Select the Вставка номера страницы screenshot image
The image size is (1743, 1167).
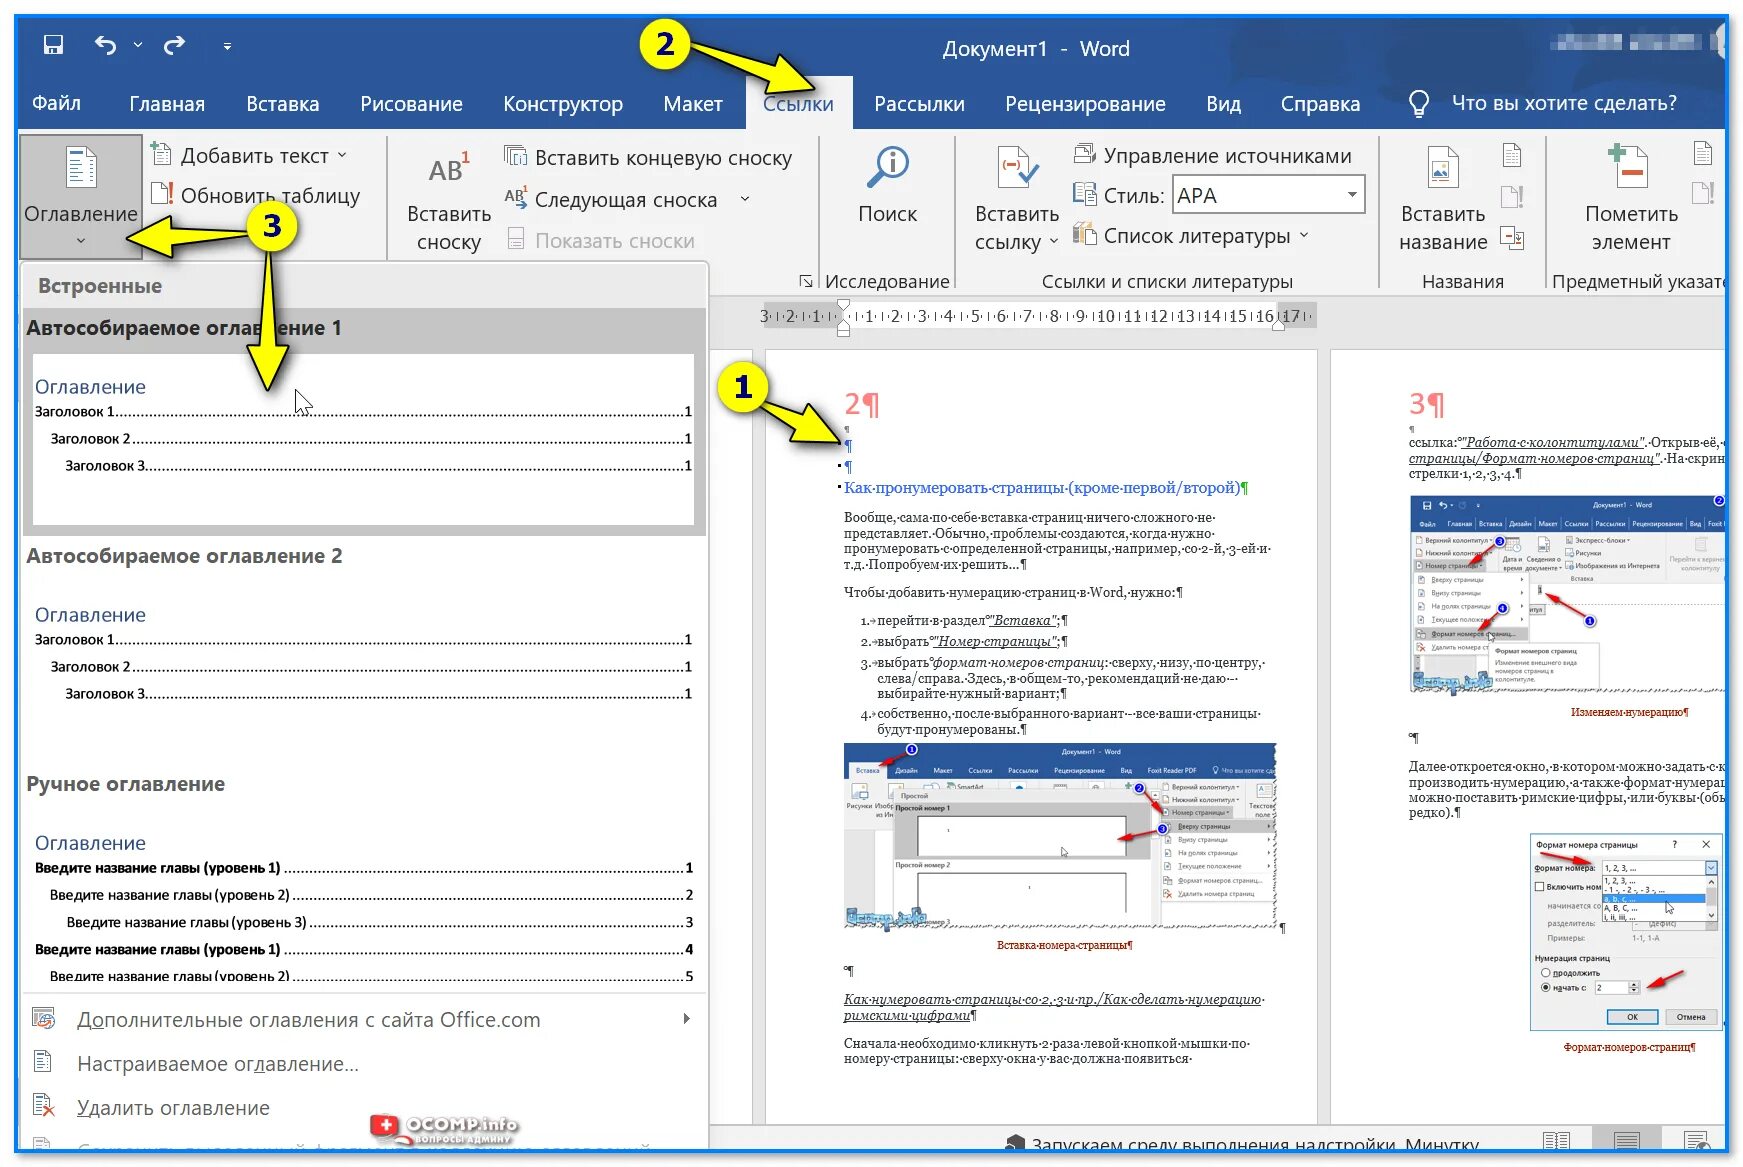pos(1060,836)
